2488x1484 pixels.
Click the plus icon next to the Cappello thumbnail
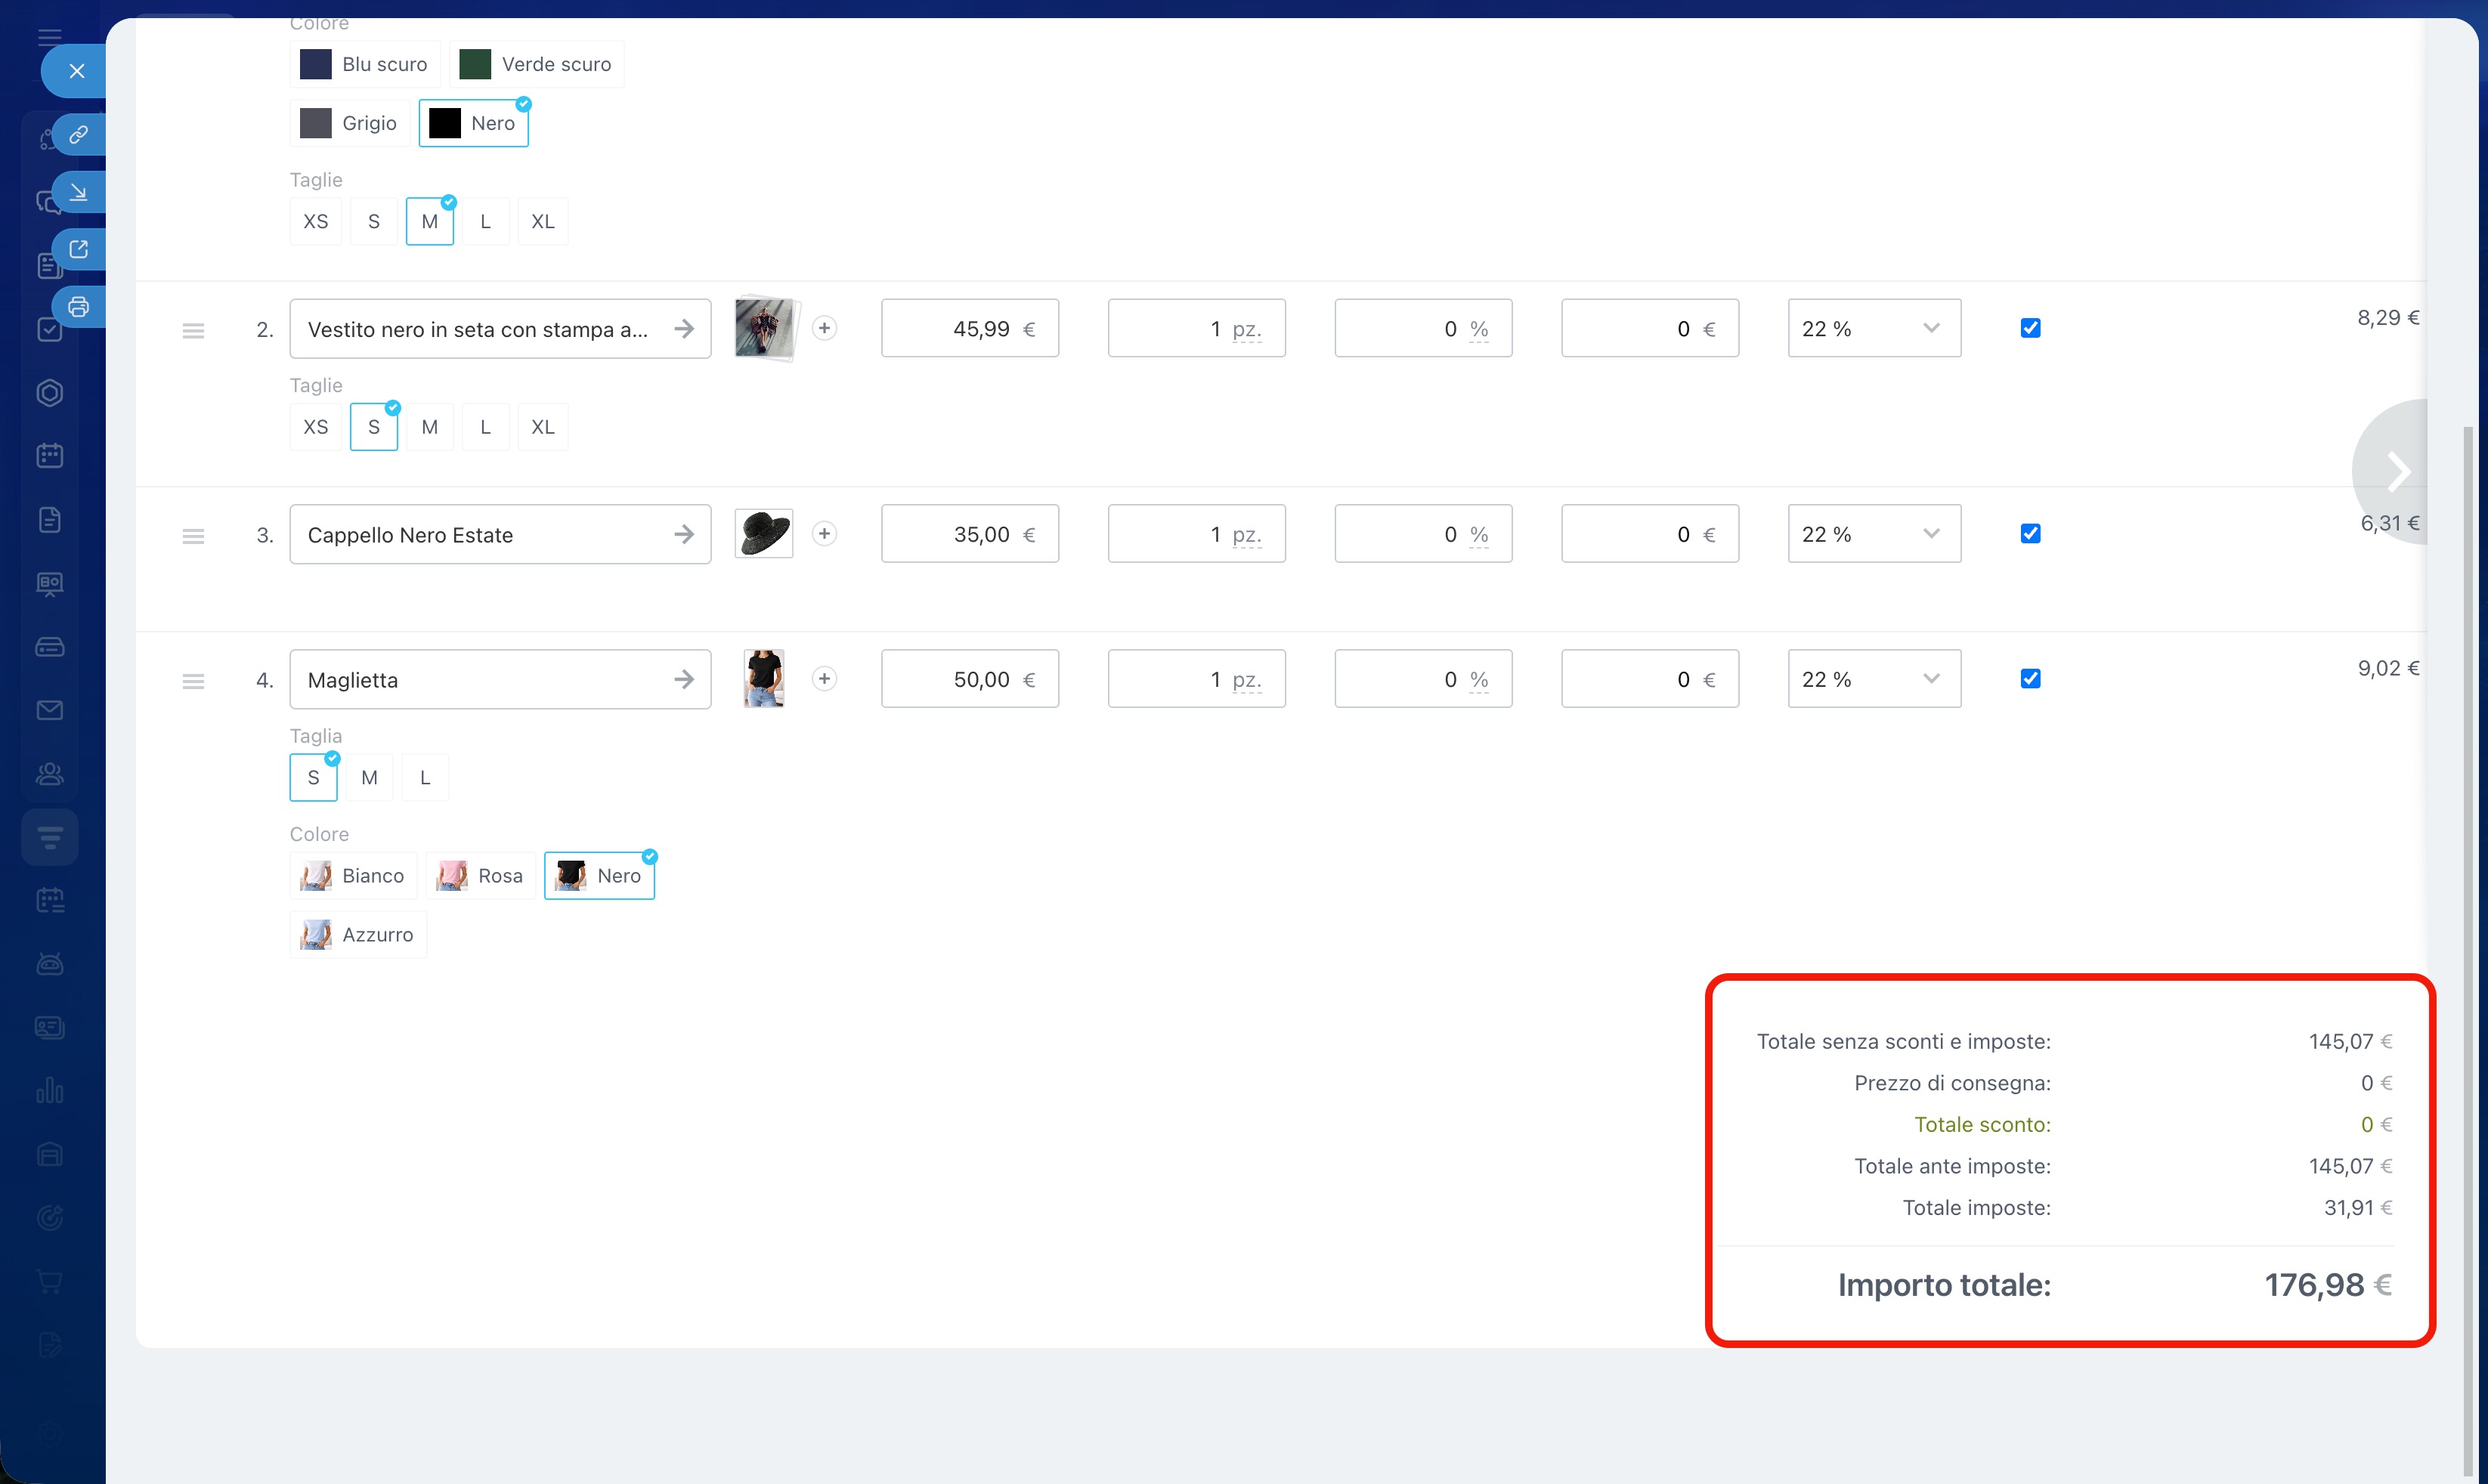point(824,534)
